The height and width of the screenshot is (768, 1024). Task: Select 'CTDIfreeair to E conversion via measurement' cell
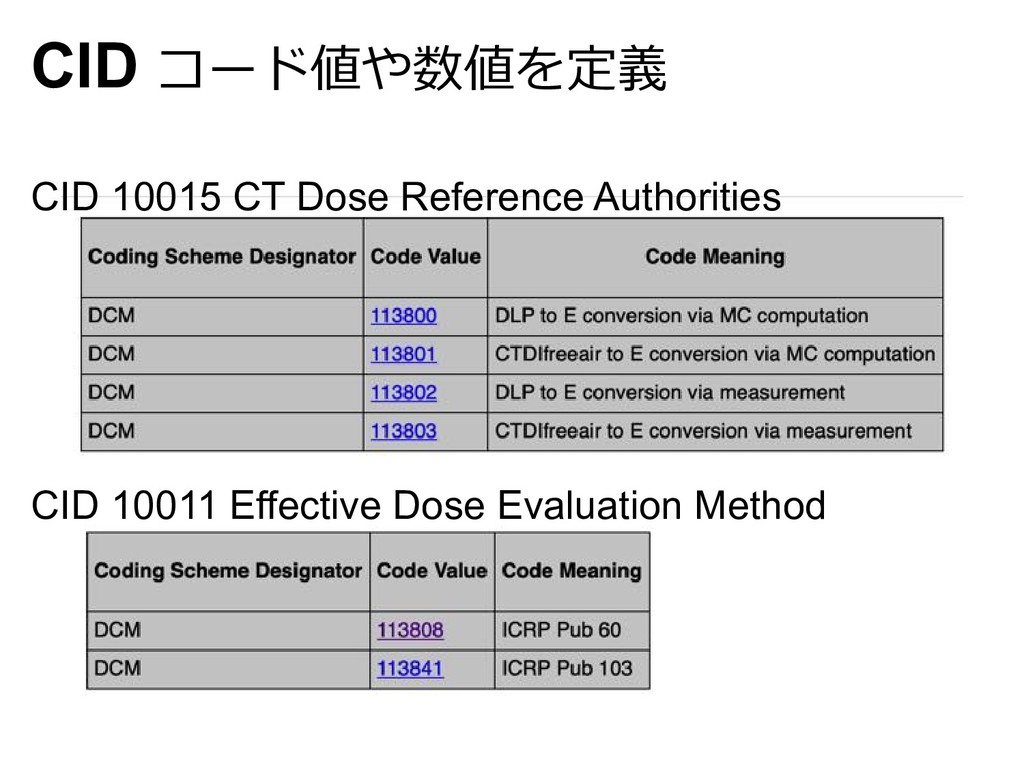pyautogui.click(x=715, y=432)
